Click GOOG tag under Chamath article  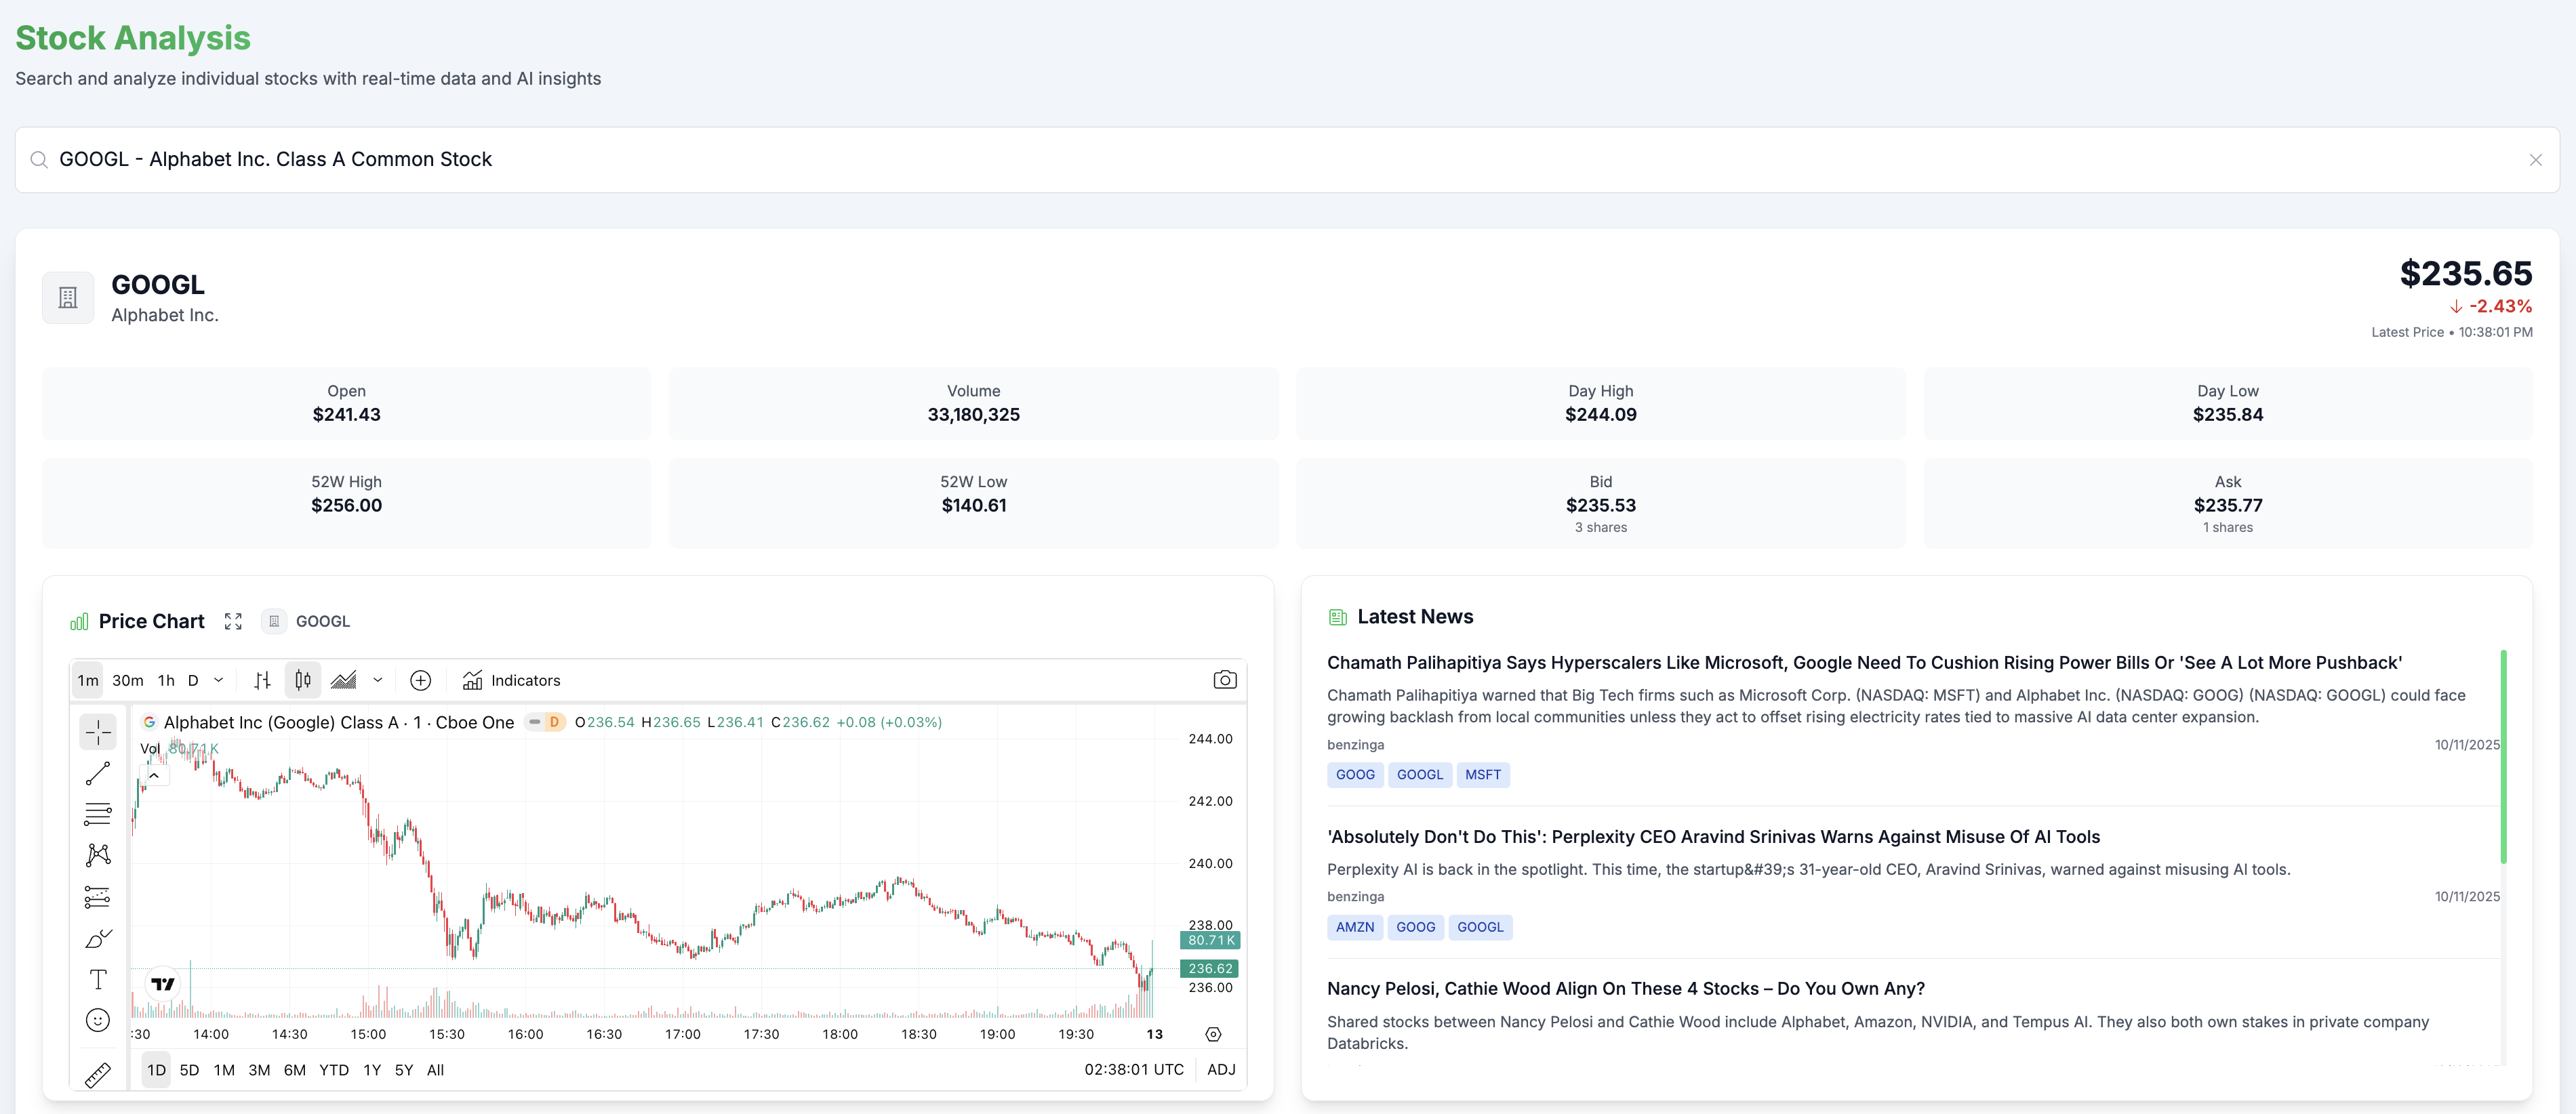pos(1354,774)
